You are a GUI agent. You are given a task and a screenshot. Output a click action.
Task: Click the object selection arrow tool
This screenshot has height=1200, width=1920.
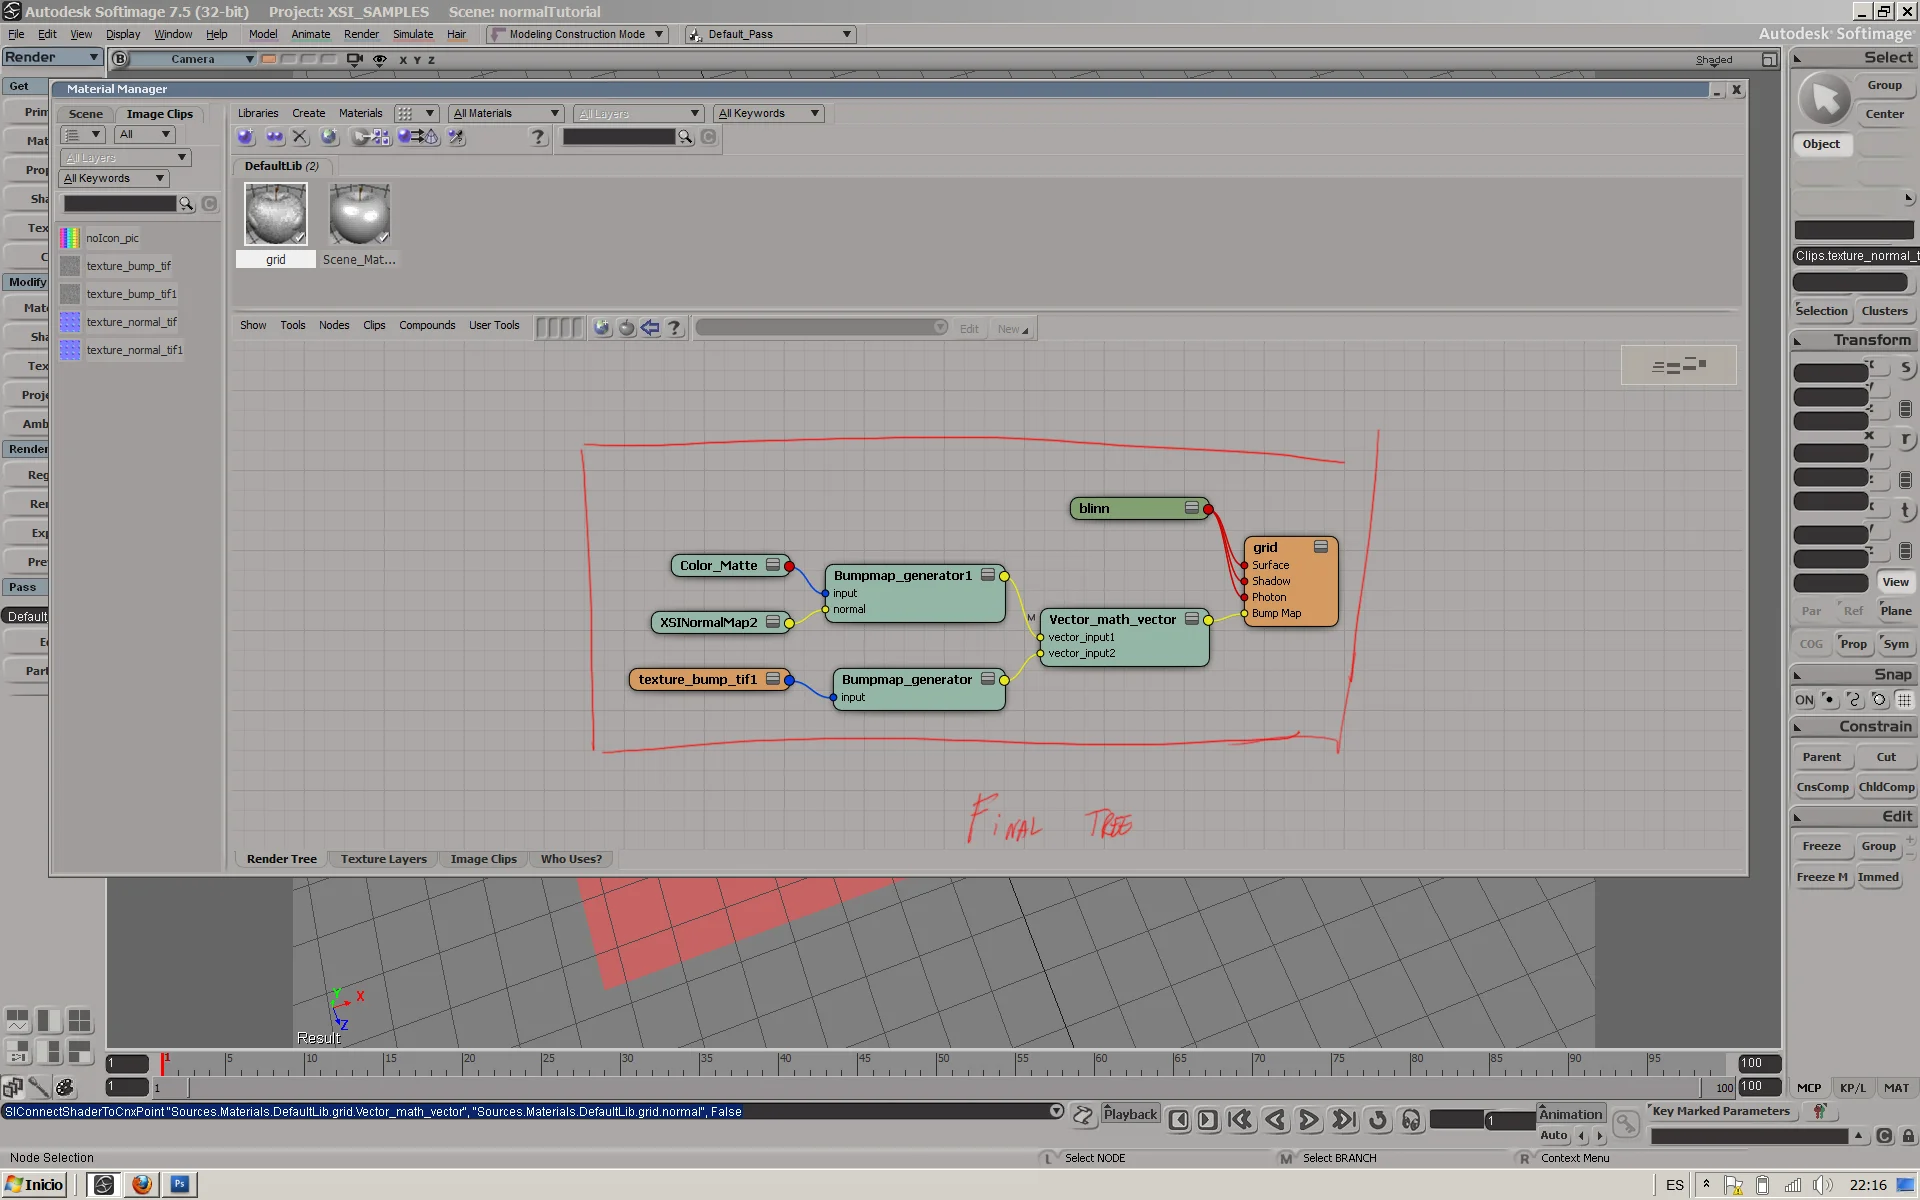click(1825, 100)
